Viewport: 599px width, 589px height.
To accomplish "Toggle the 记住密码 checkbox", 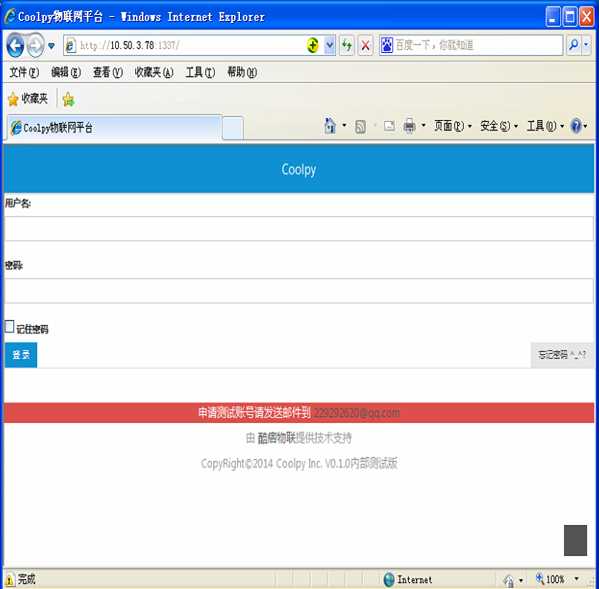I will coord(10,327).
